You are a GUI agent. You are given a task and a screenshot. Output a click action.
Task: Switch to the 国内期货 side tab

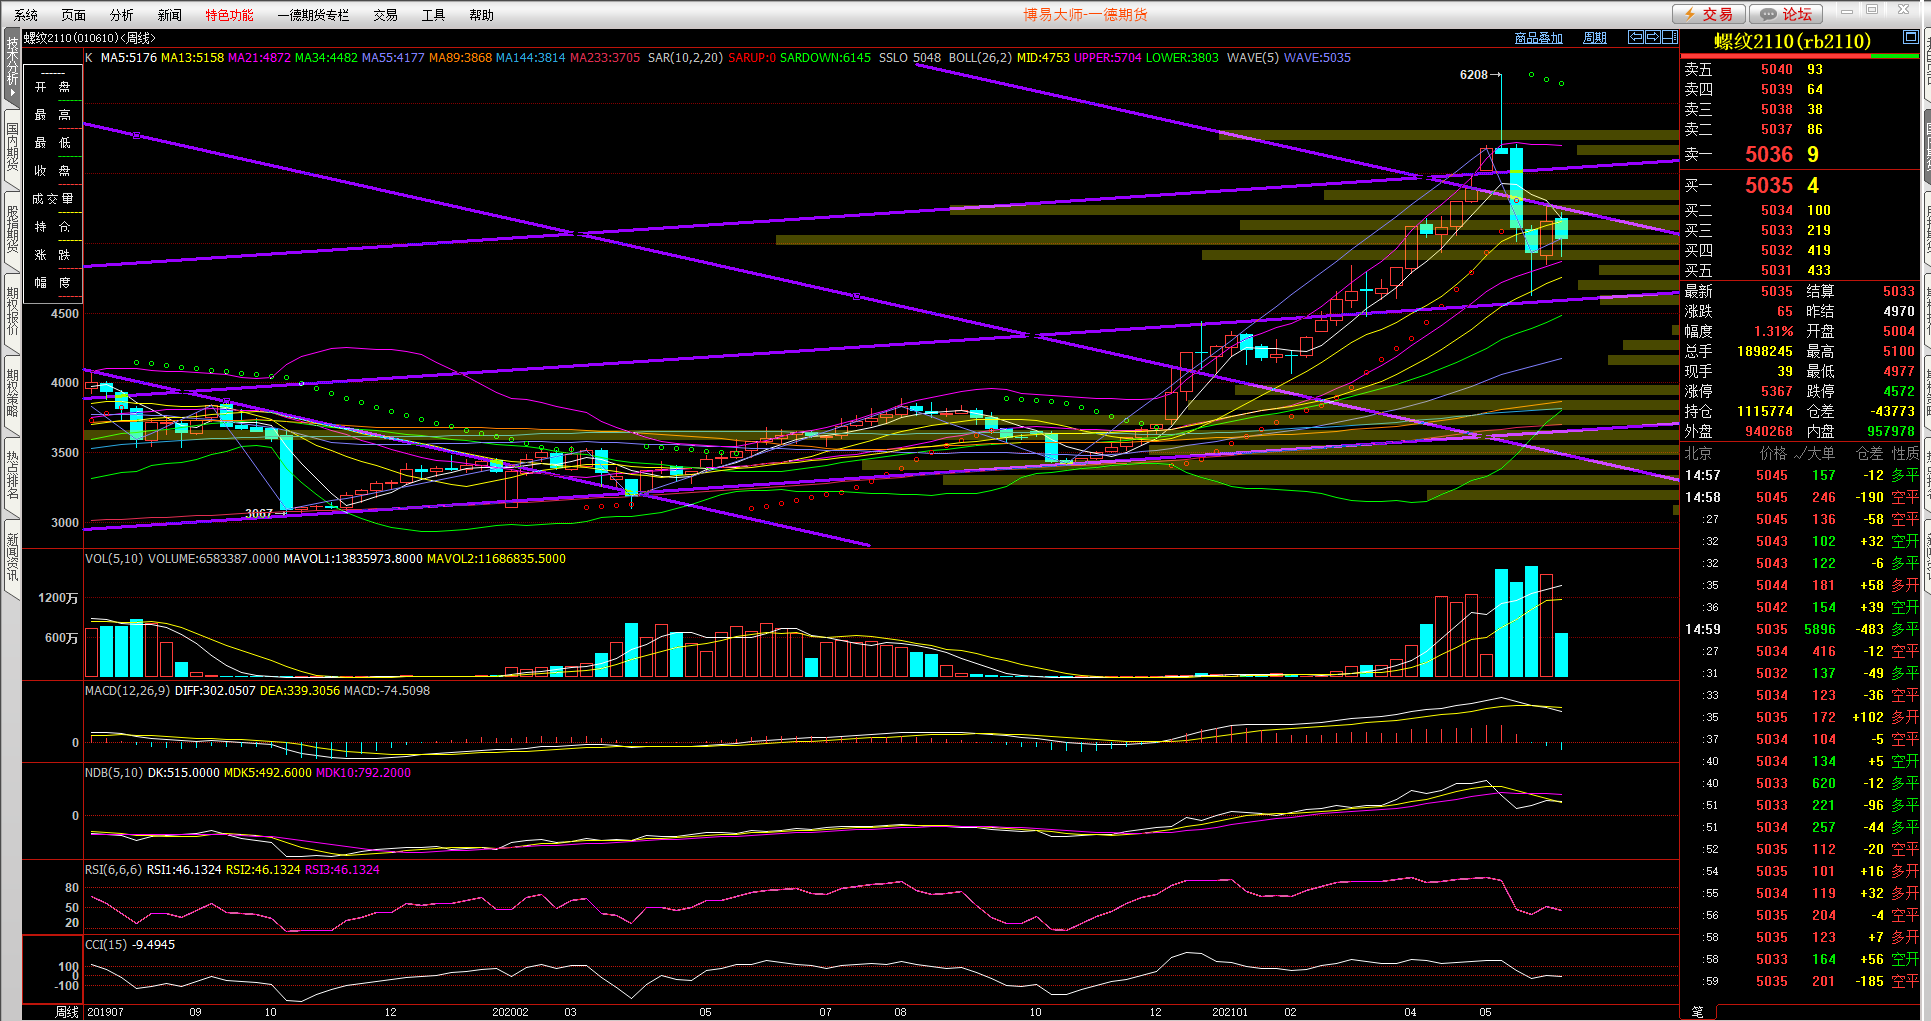[x=12, y=147]
